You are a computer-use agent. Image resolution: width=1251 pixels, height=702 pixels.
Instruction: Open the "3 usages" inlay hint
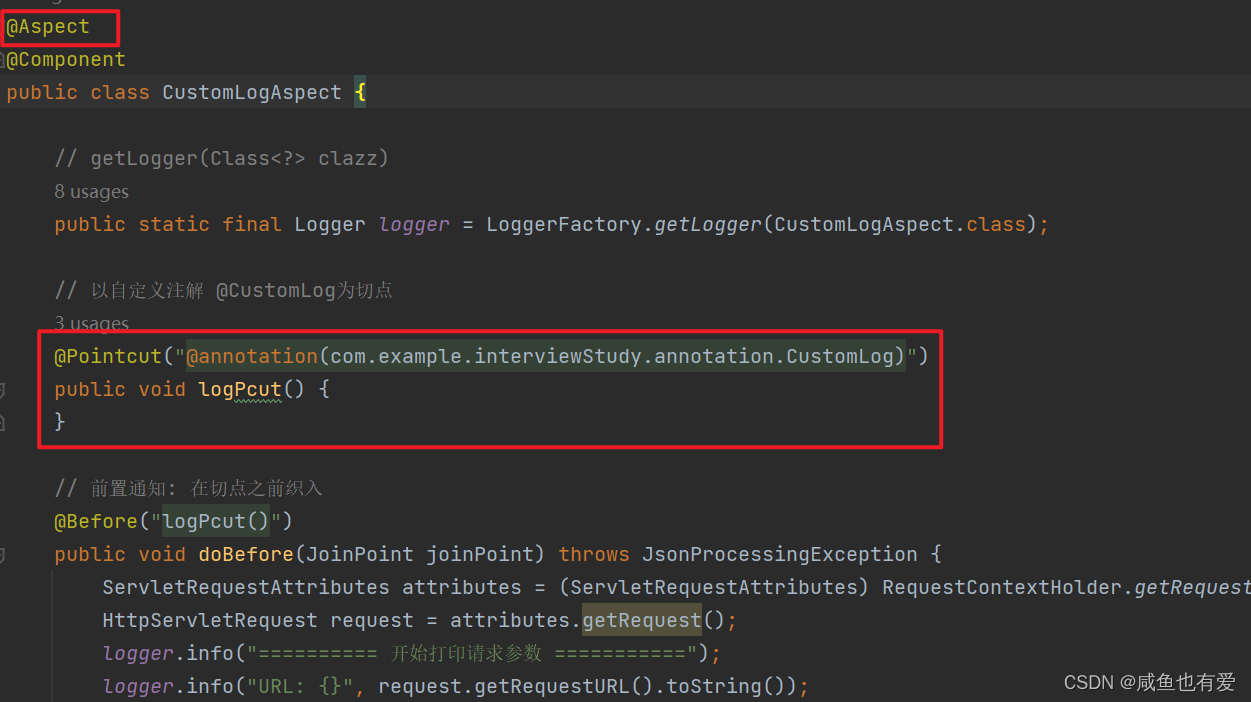[91, 323]
